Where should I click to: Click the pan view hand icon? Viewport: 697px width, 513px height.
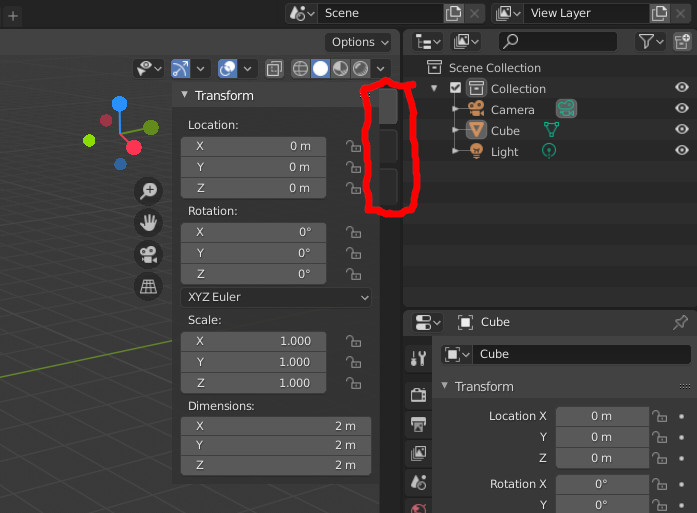[148, 223]
